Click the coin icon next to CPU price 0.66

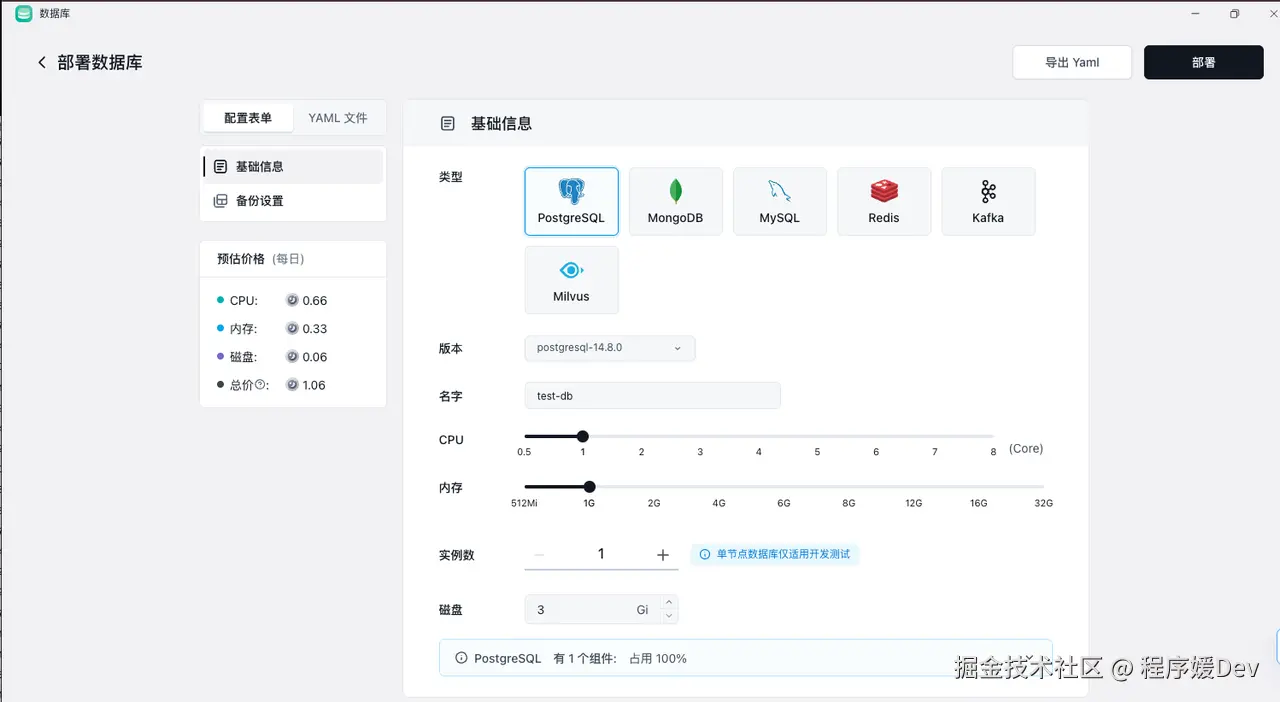[x=292, y=300]
